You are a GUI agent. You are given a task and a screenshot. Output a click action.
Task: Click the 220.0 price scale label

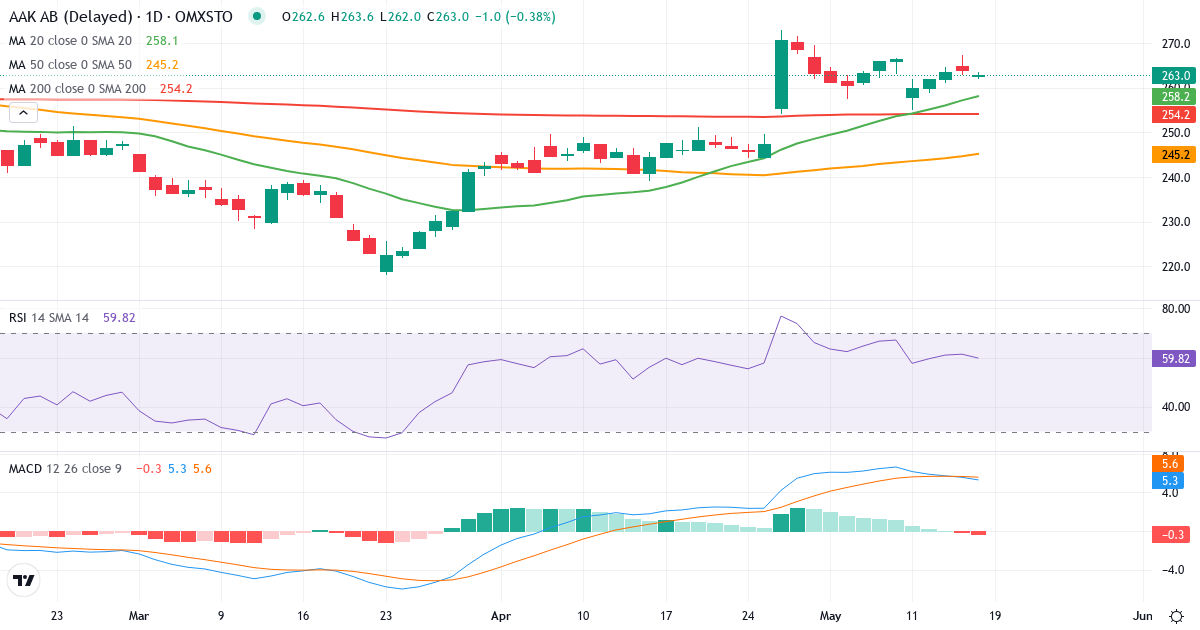point(1175,267)
